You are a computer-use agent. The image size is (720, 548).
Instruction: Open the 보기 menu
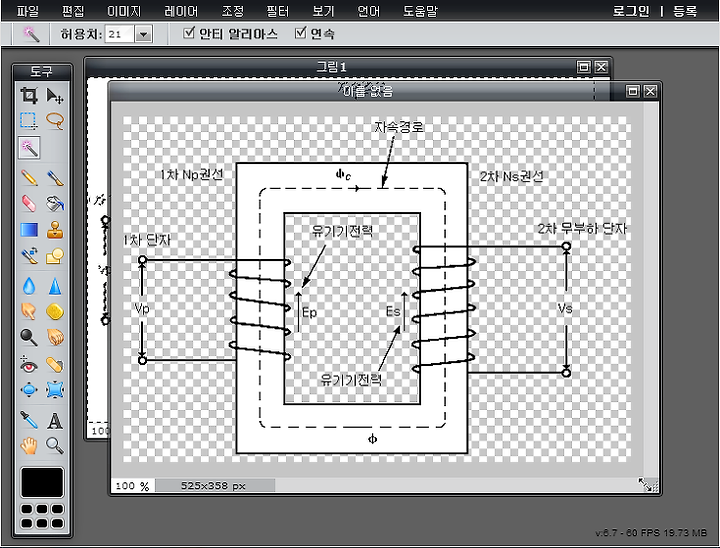[323, 11]
